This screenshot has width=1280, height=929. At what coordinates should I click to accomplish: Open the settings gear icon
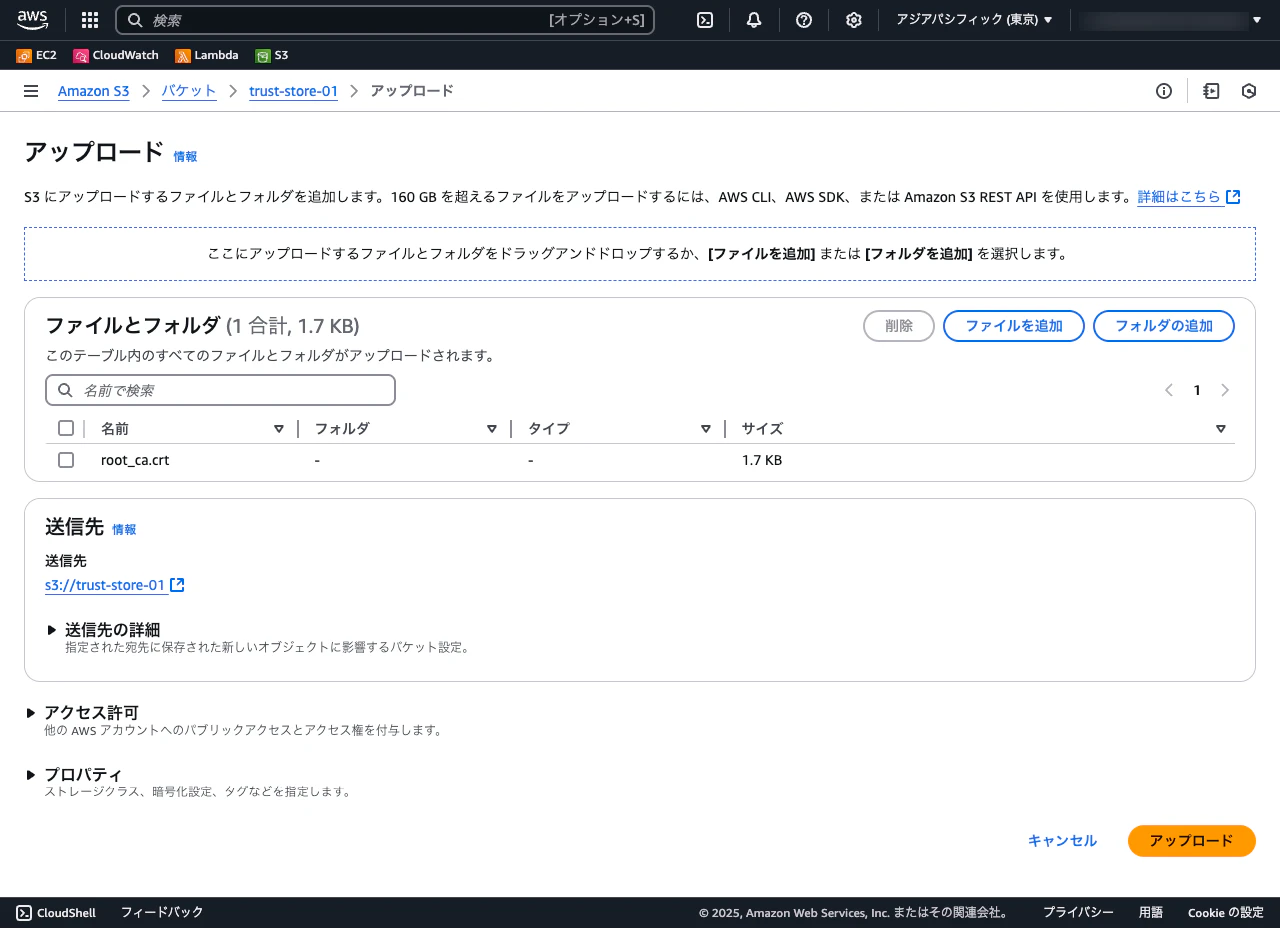[853, 20]
